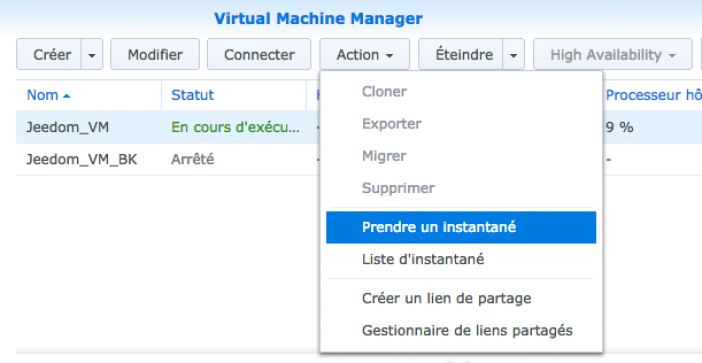Select the Jeedom_VM_BK row

[x=359, y=159]
